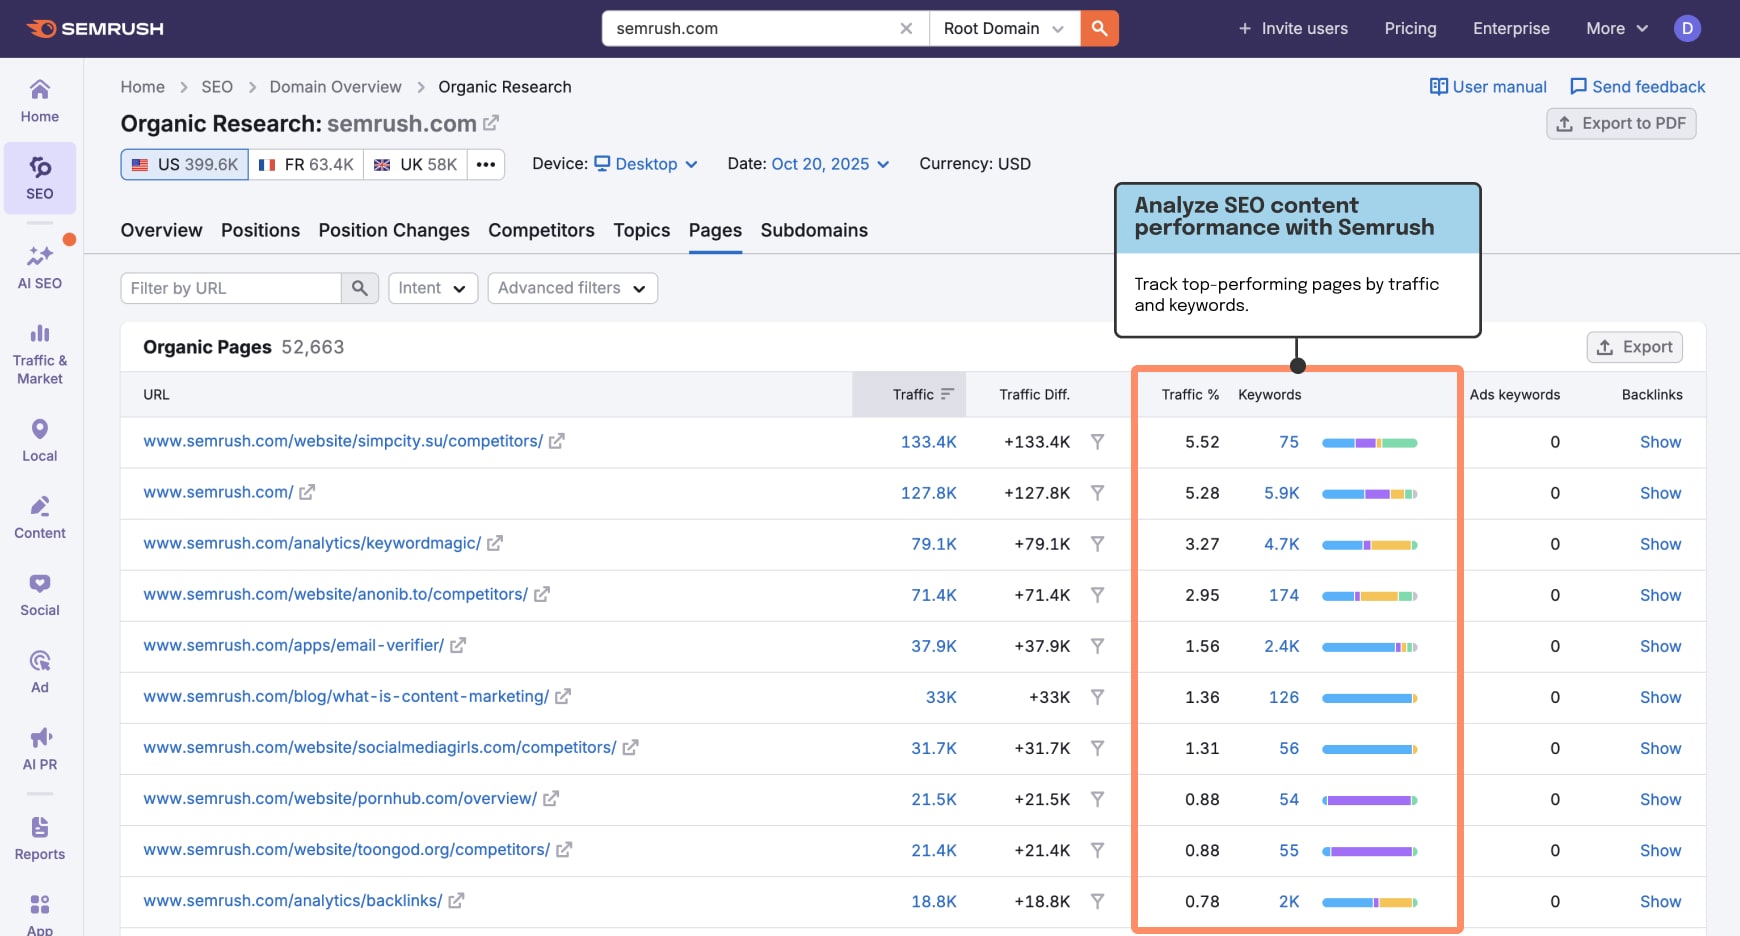Open the Root Domain dropdown
This screenshot has width=1740, height=936.
click(x=1002, y=28)
